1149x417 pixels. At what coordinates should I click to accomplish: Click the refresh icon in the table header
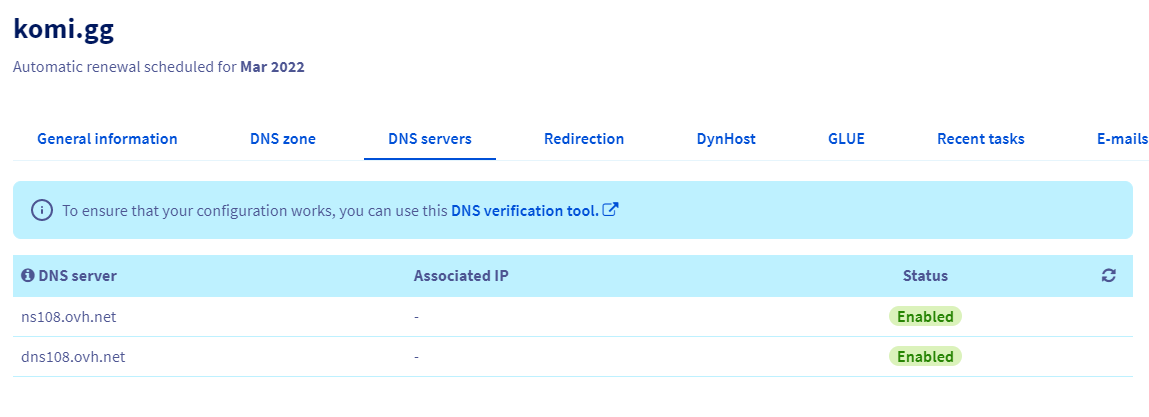click(1108, 276)
